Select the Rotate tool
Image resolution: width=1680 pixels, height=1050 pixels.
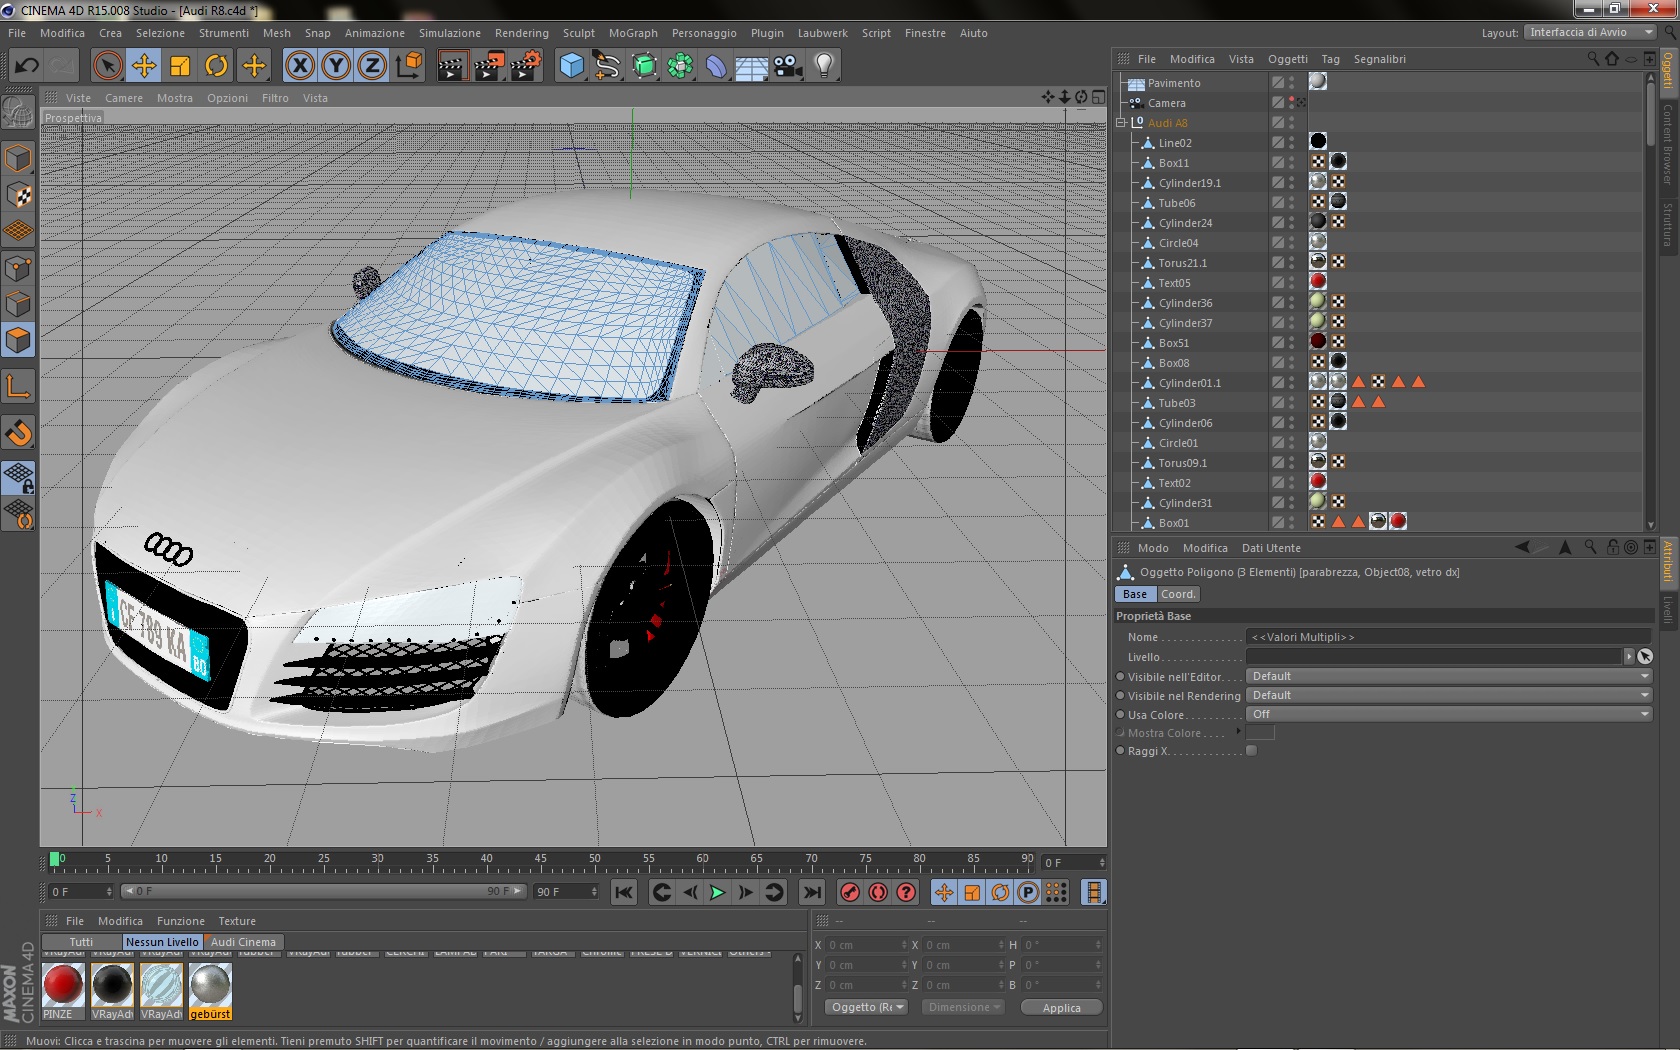coord(216,66)
